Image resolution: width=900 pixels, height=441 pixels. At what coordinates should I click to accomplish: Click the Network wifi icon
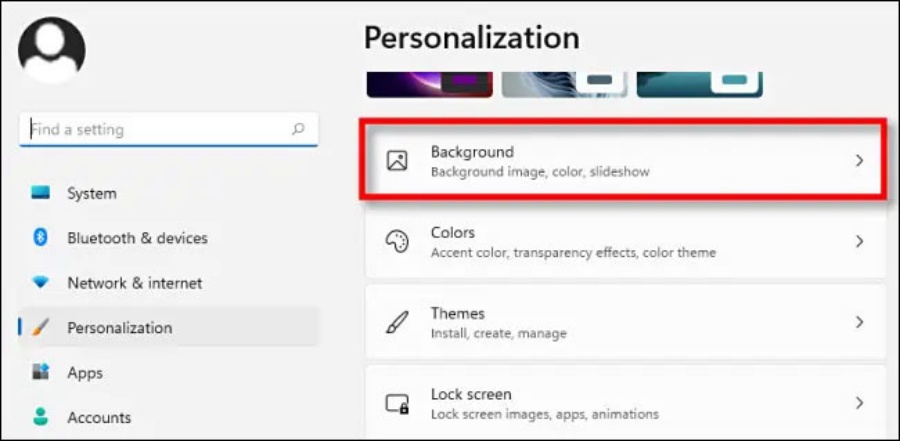tap(40, 283)
